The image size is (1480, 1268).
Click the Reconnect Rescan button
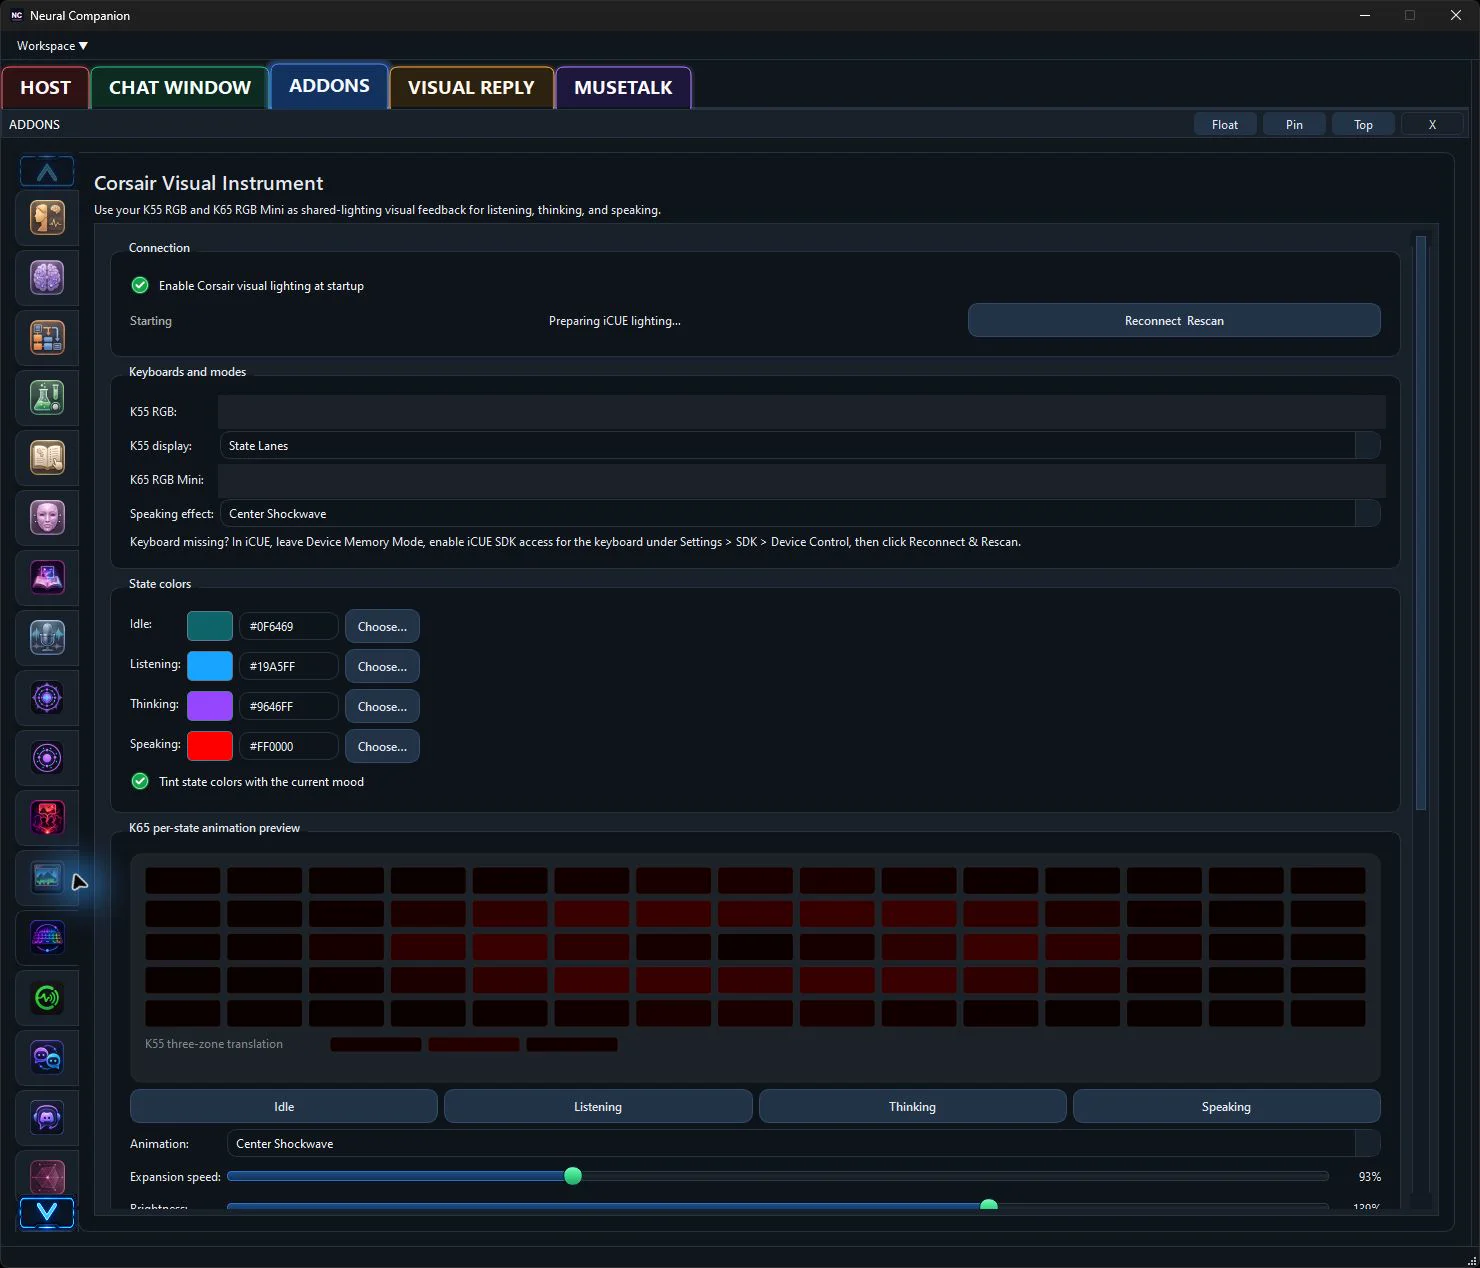click(x=1174, y=321)
